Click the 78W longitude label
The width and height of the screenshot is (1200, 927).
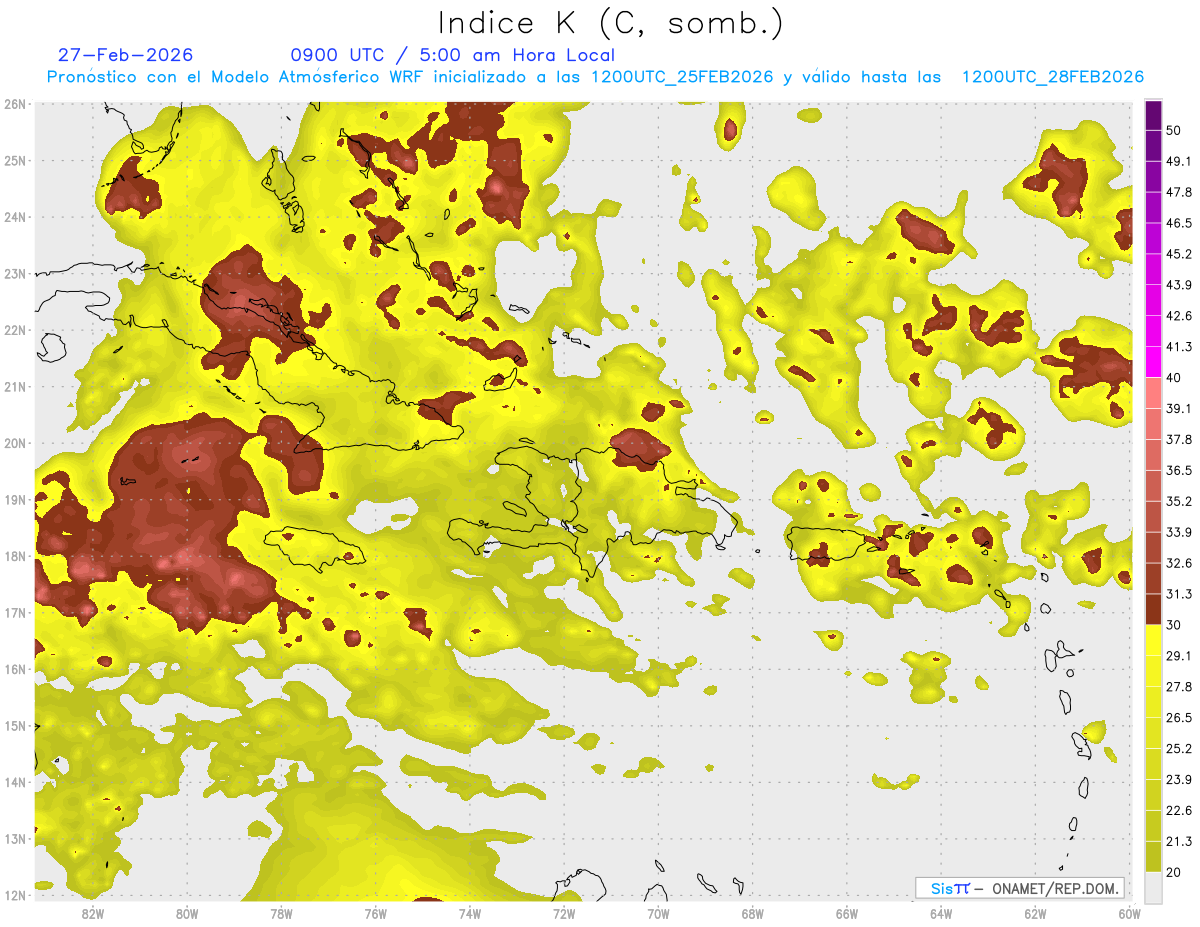point(281,913)
